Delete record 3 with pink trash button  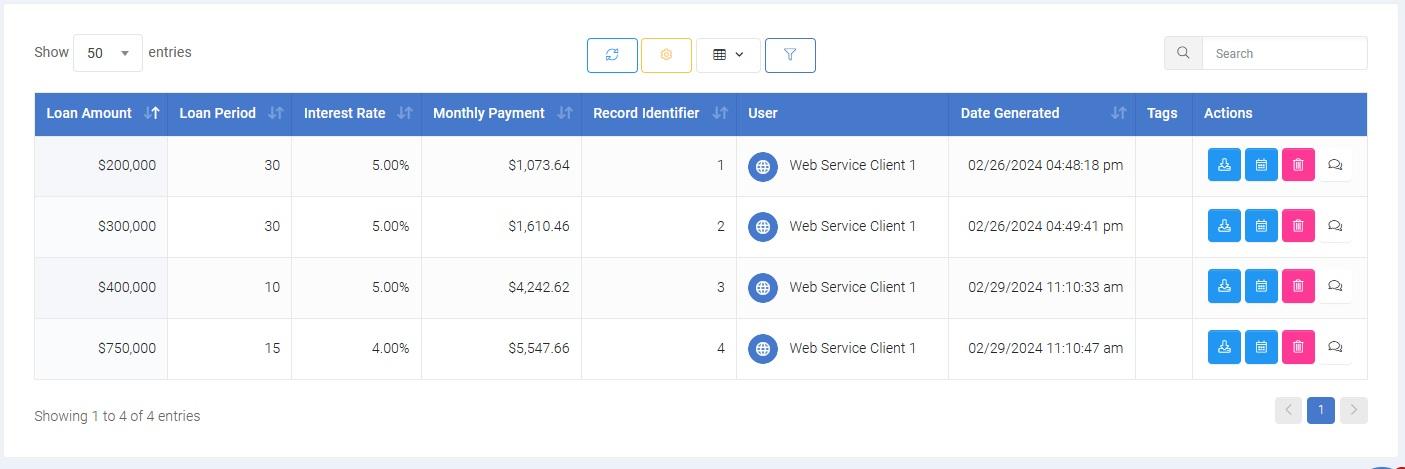click(1298, 287)
